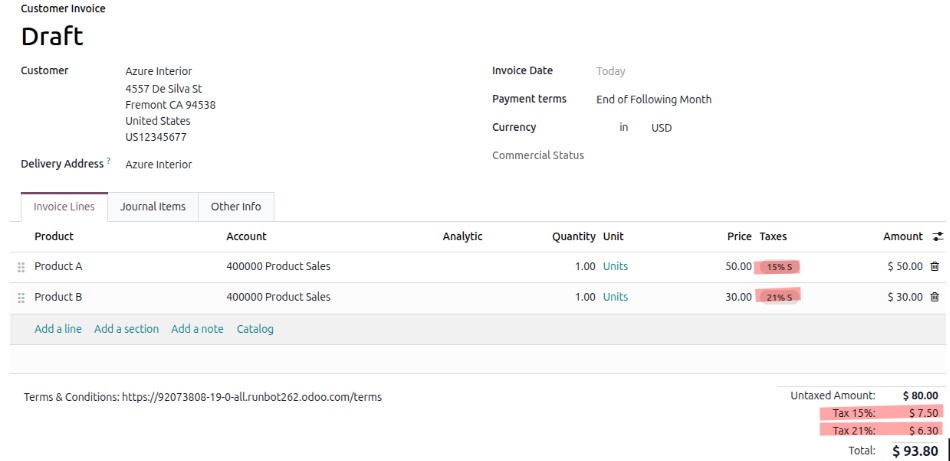The image size is (950, 461).
Task: Open the Currency USD selector
Action: click(x=661, y=128)
